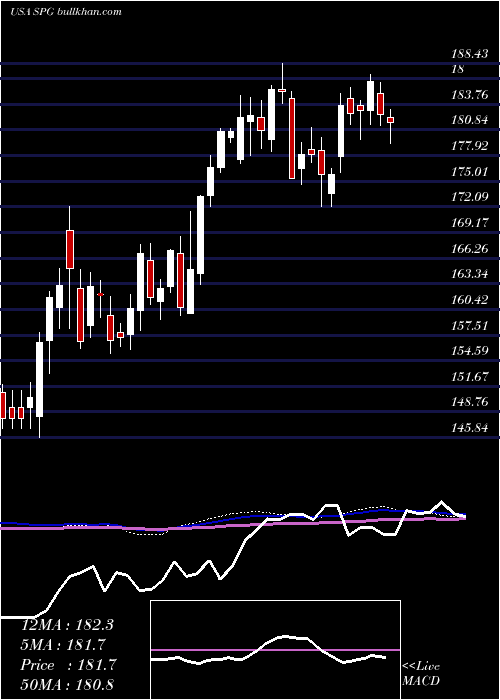Click the 169.17 price axis label
This screenshot has width=500, height=700.
[x=469, y=223]
